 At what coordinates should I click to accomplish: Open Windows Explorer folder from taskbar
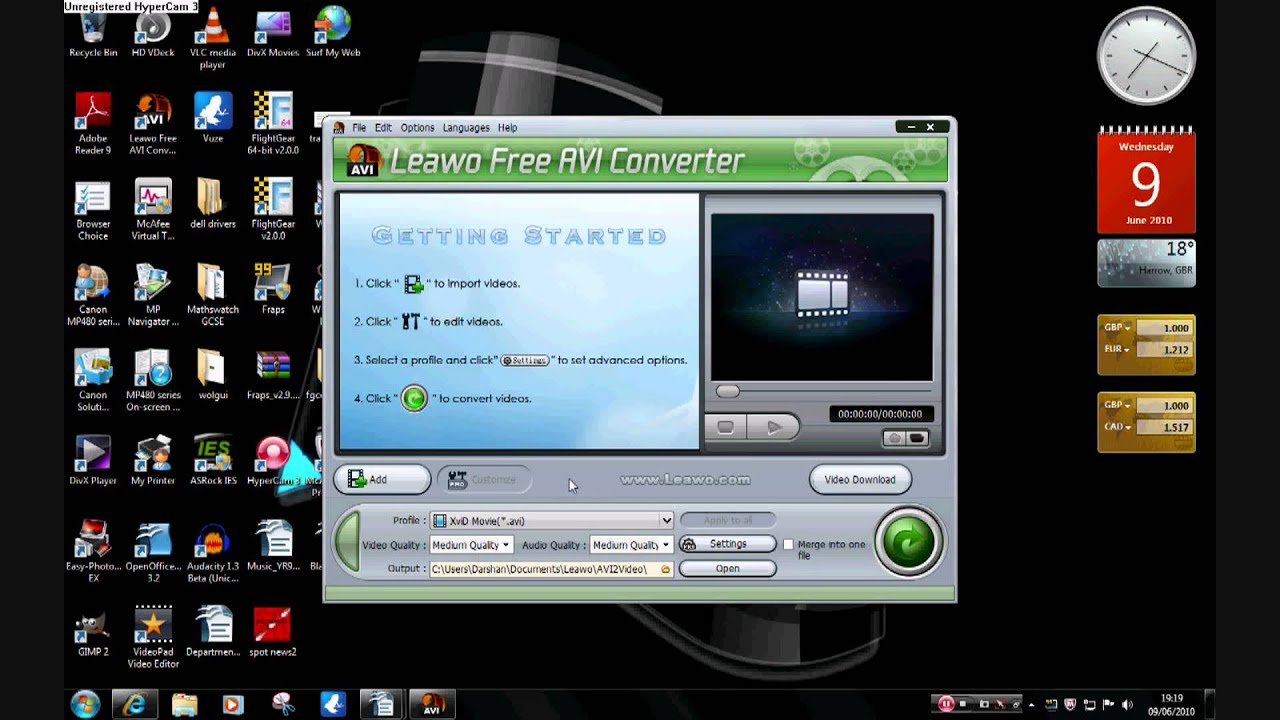pos(184,704)
